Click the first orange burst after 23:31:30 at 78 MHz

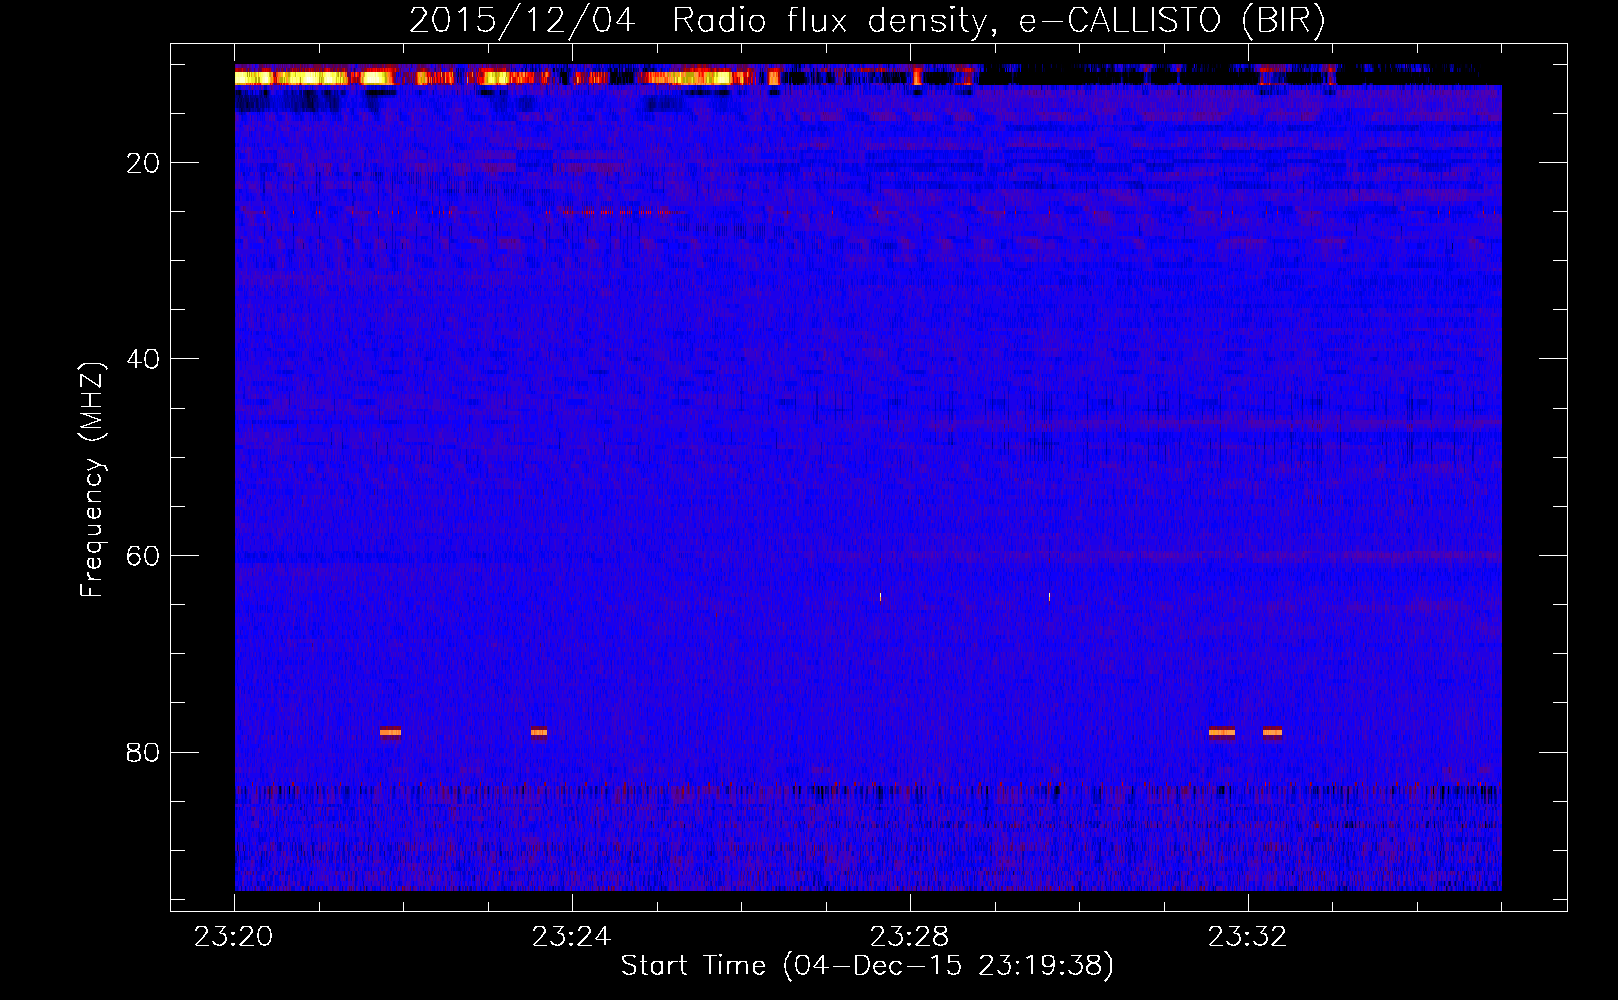pos(1222,732)
